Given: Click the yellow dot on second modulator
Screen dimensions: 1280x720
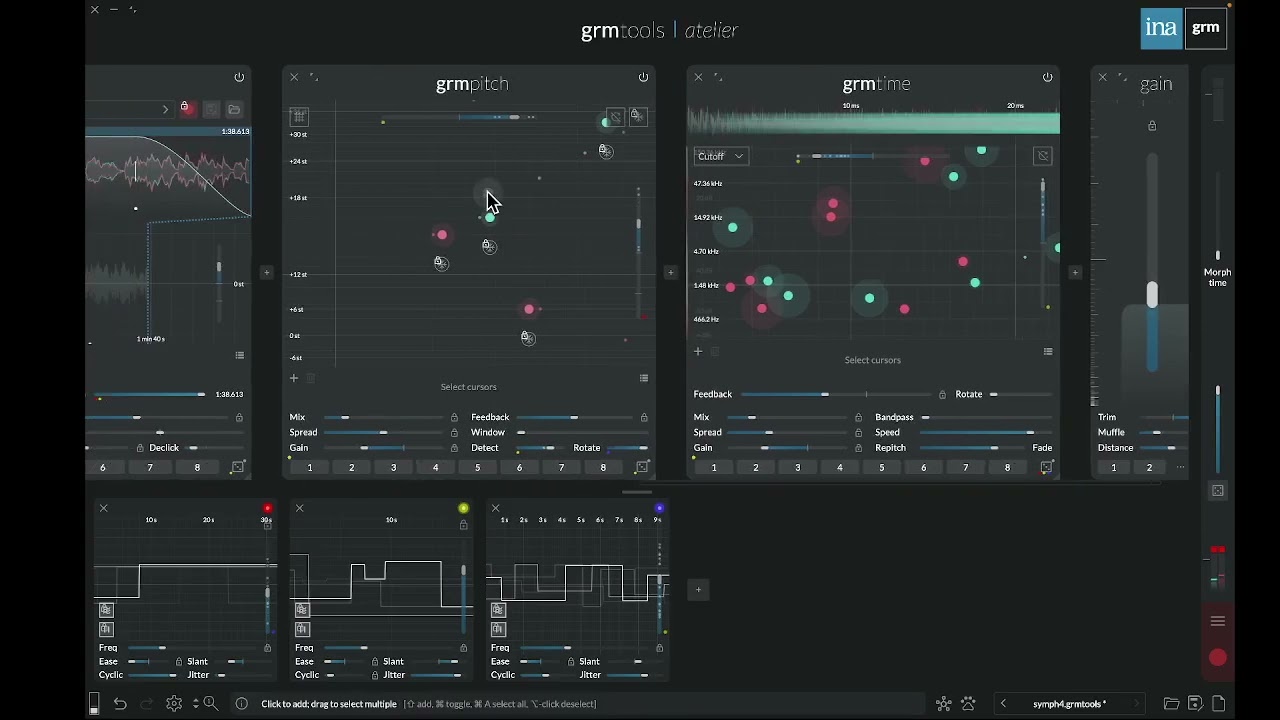Looking at the screenshot, I should click(x=463, y=508).
